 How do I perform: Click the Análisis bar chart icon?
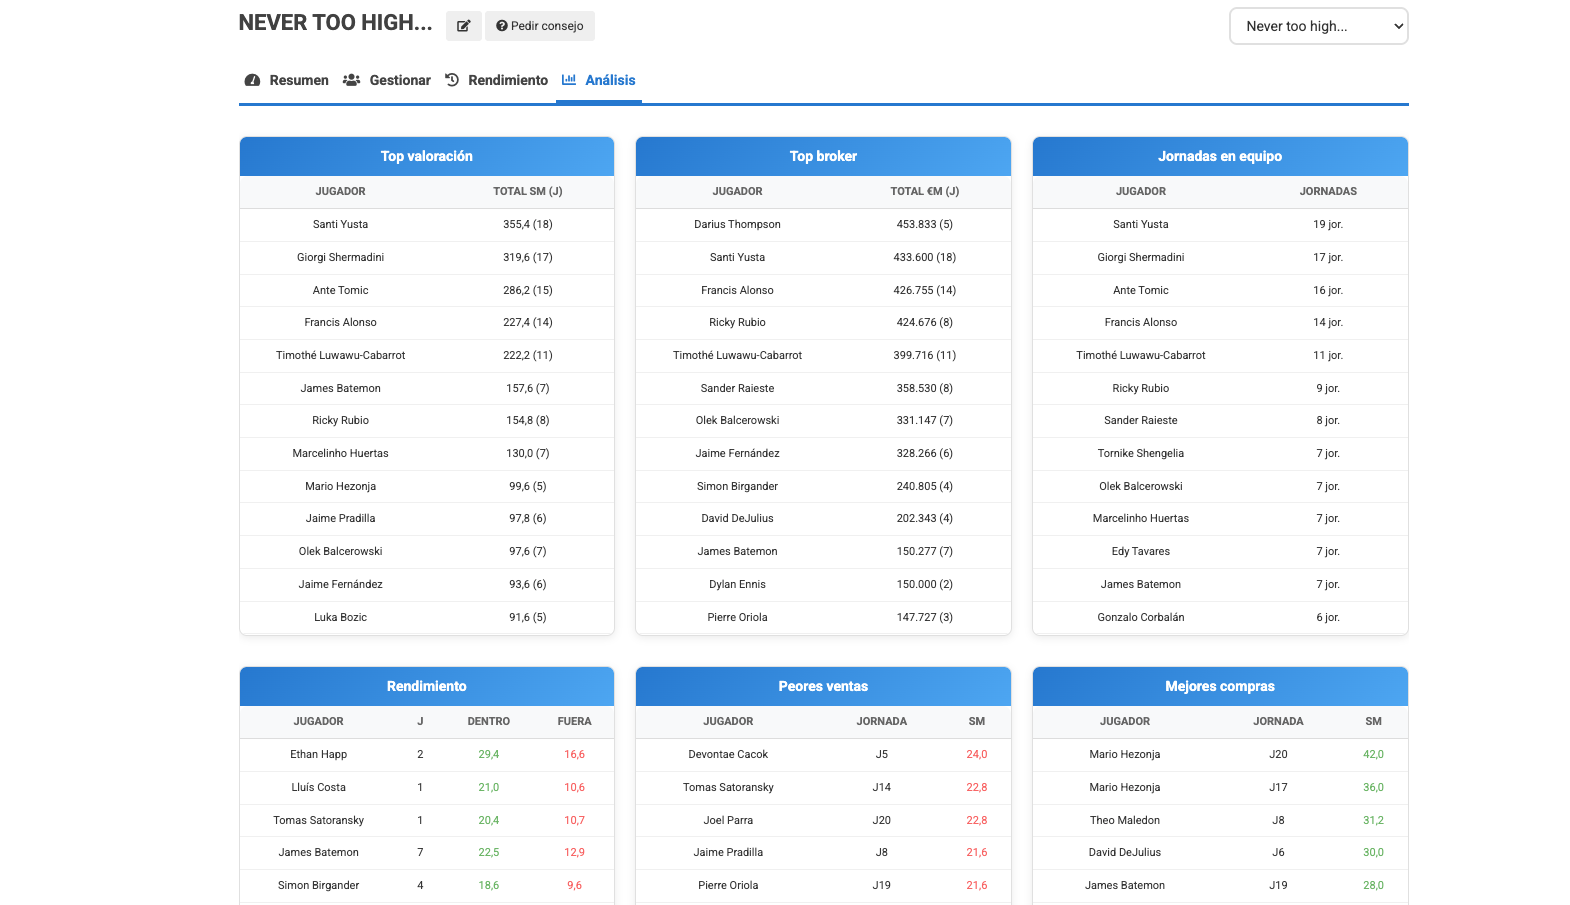569,80
